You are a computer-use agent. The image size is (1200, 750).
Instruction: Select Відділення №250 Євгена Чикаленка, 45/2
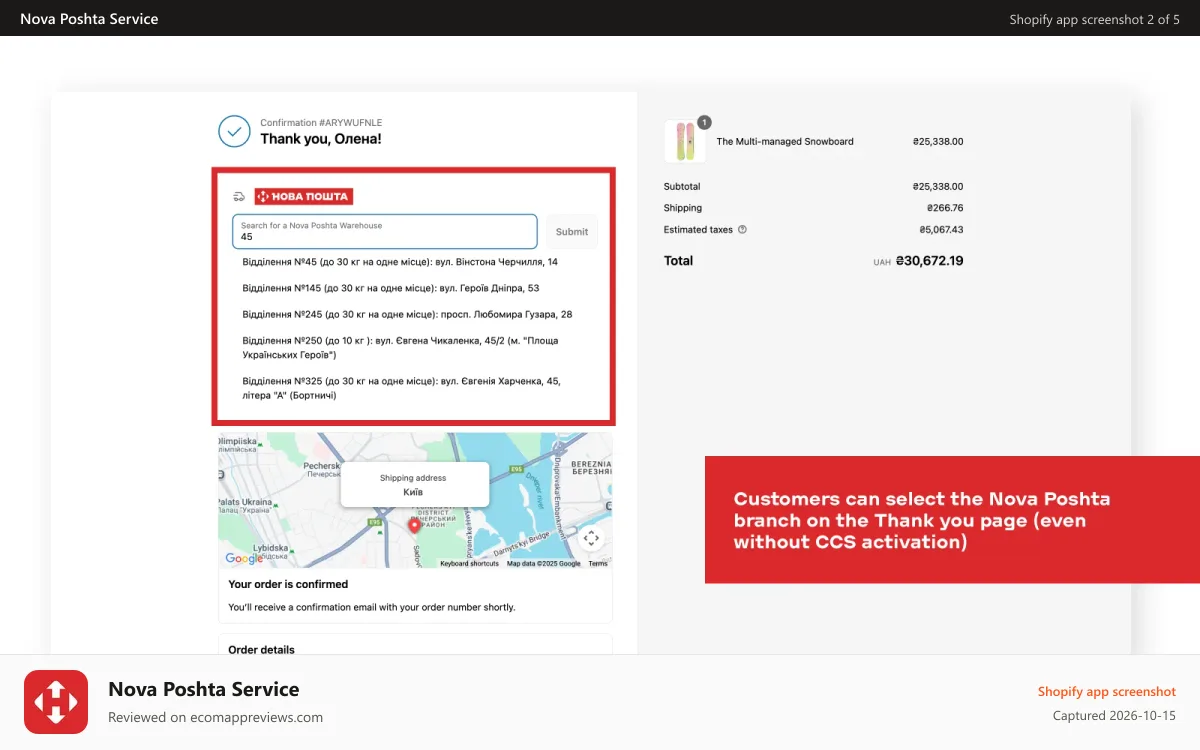point(400,347)
